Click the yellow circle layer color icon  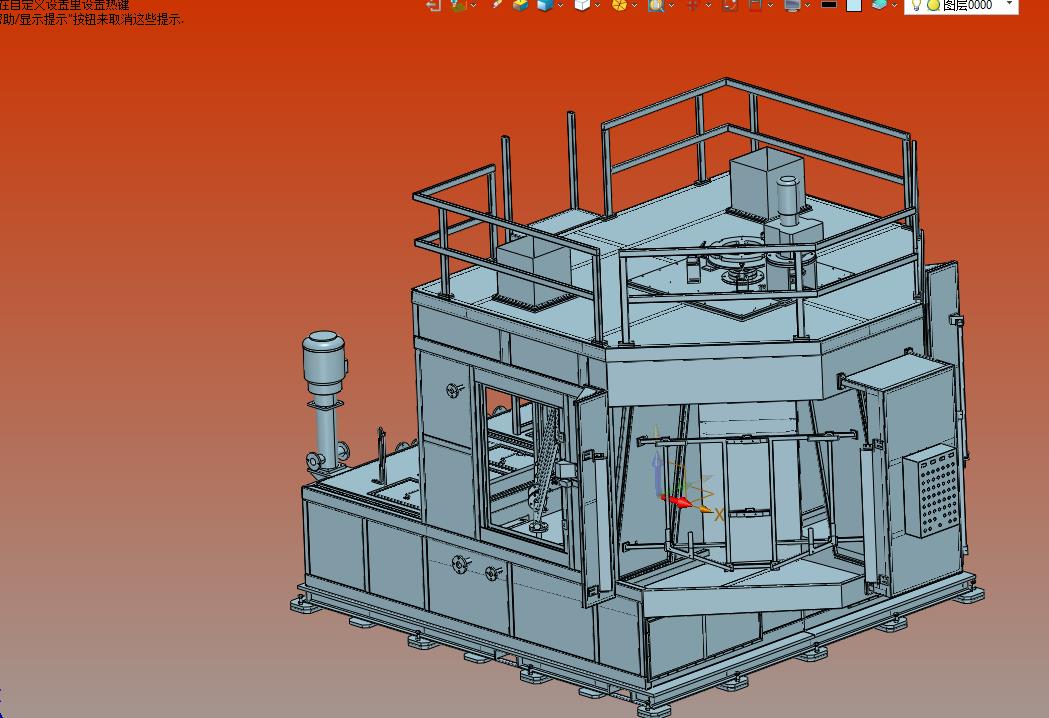[x=933, y=5]
